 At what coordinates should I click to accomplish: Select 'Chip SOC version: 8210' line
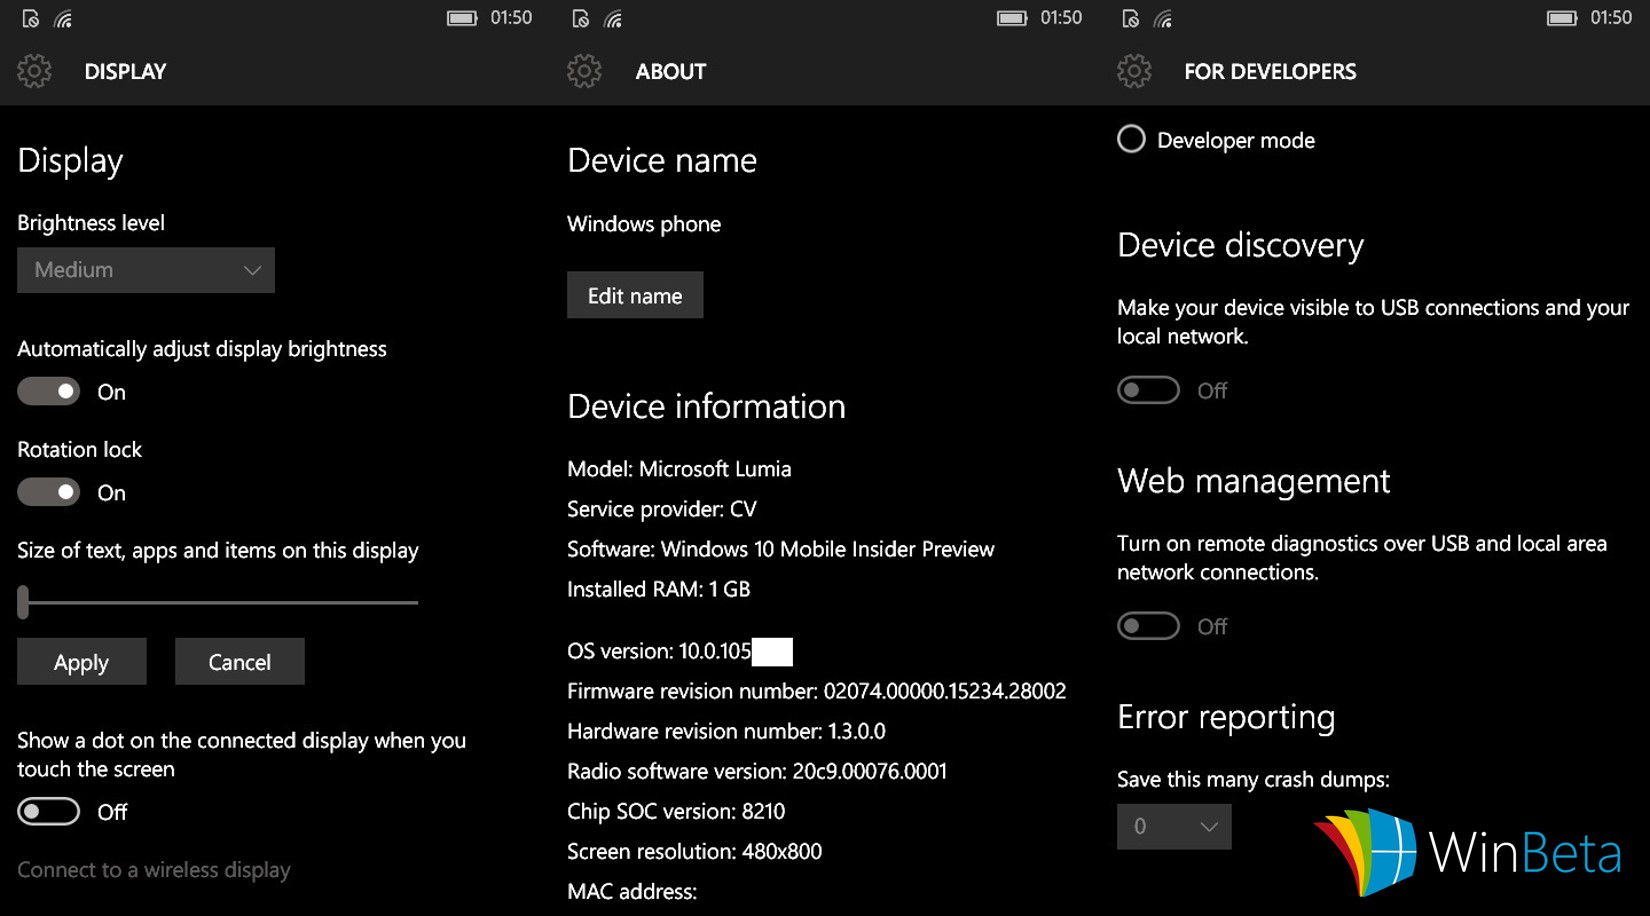tap(676, 811)
